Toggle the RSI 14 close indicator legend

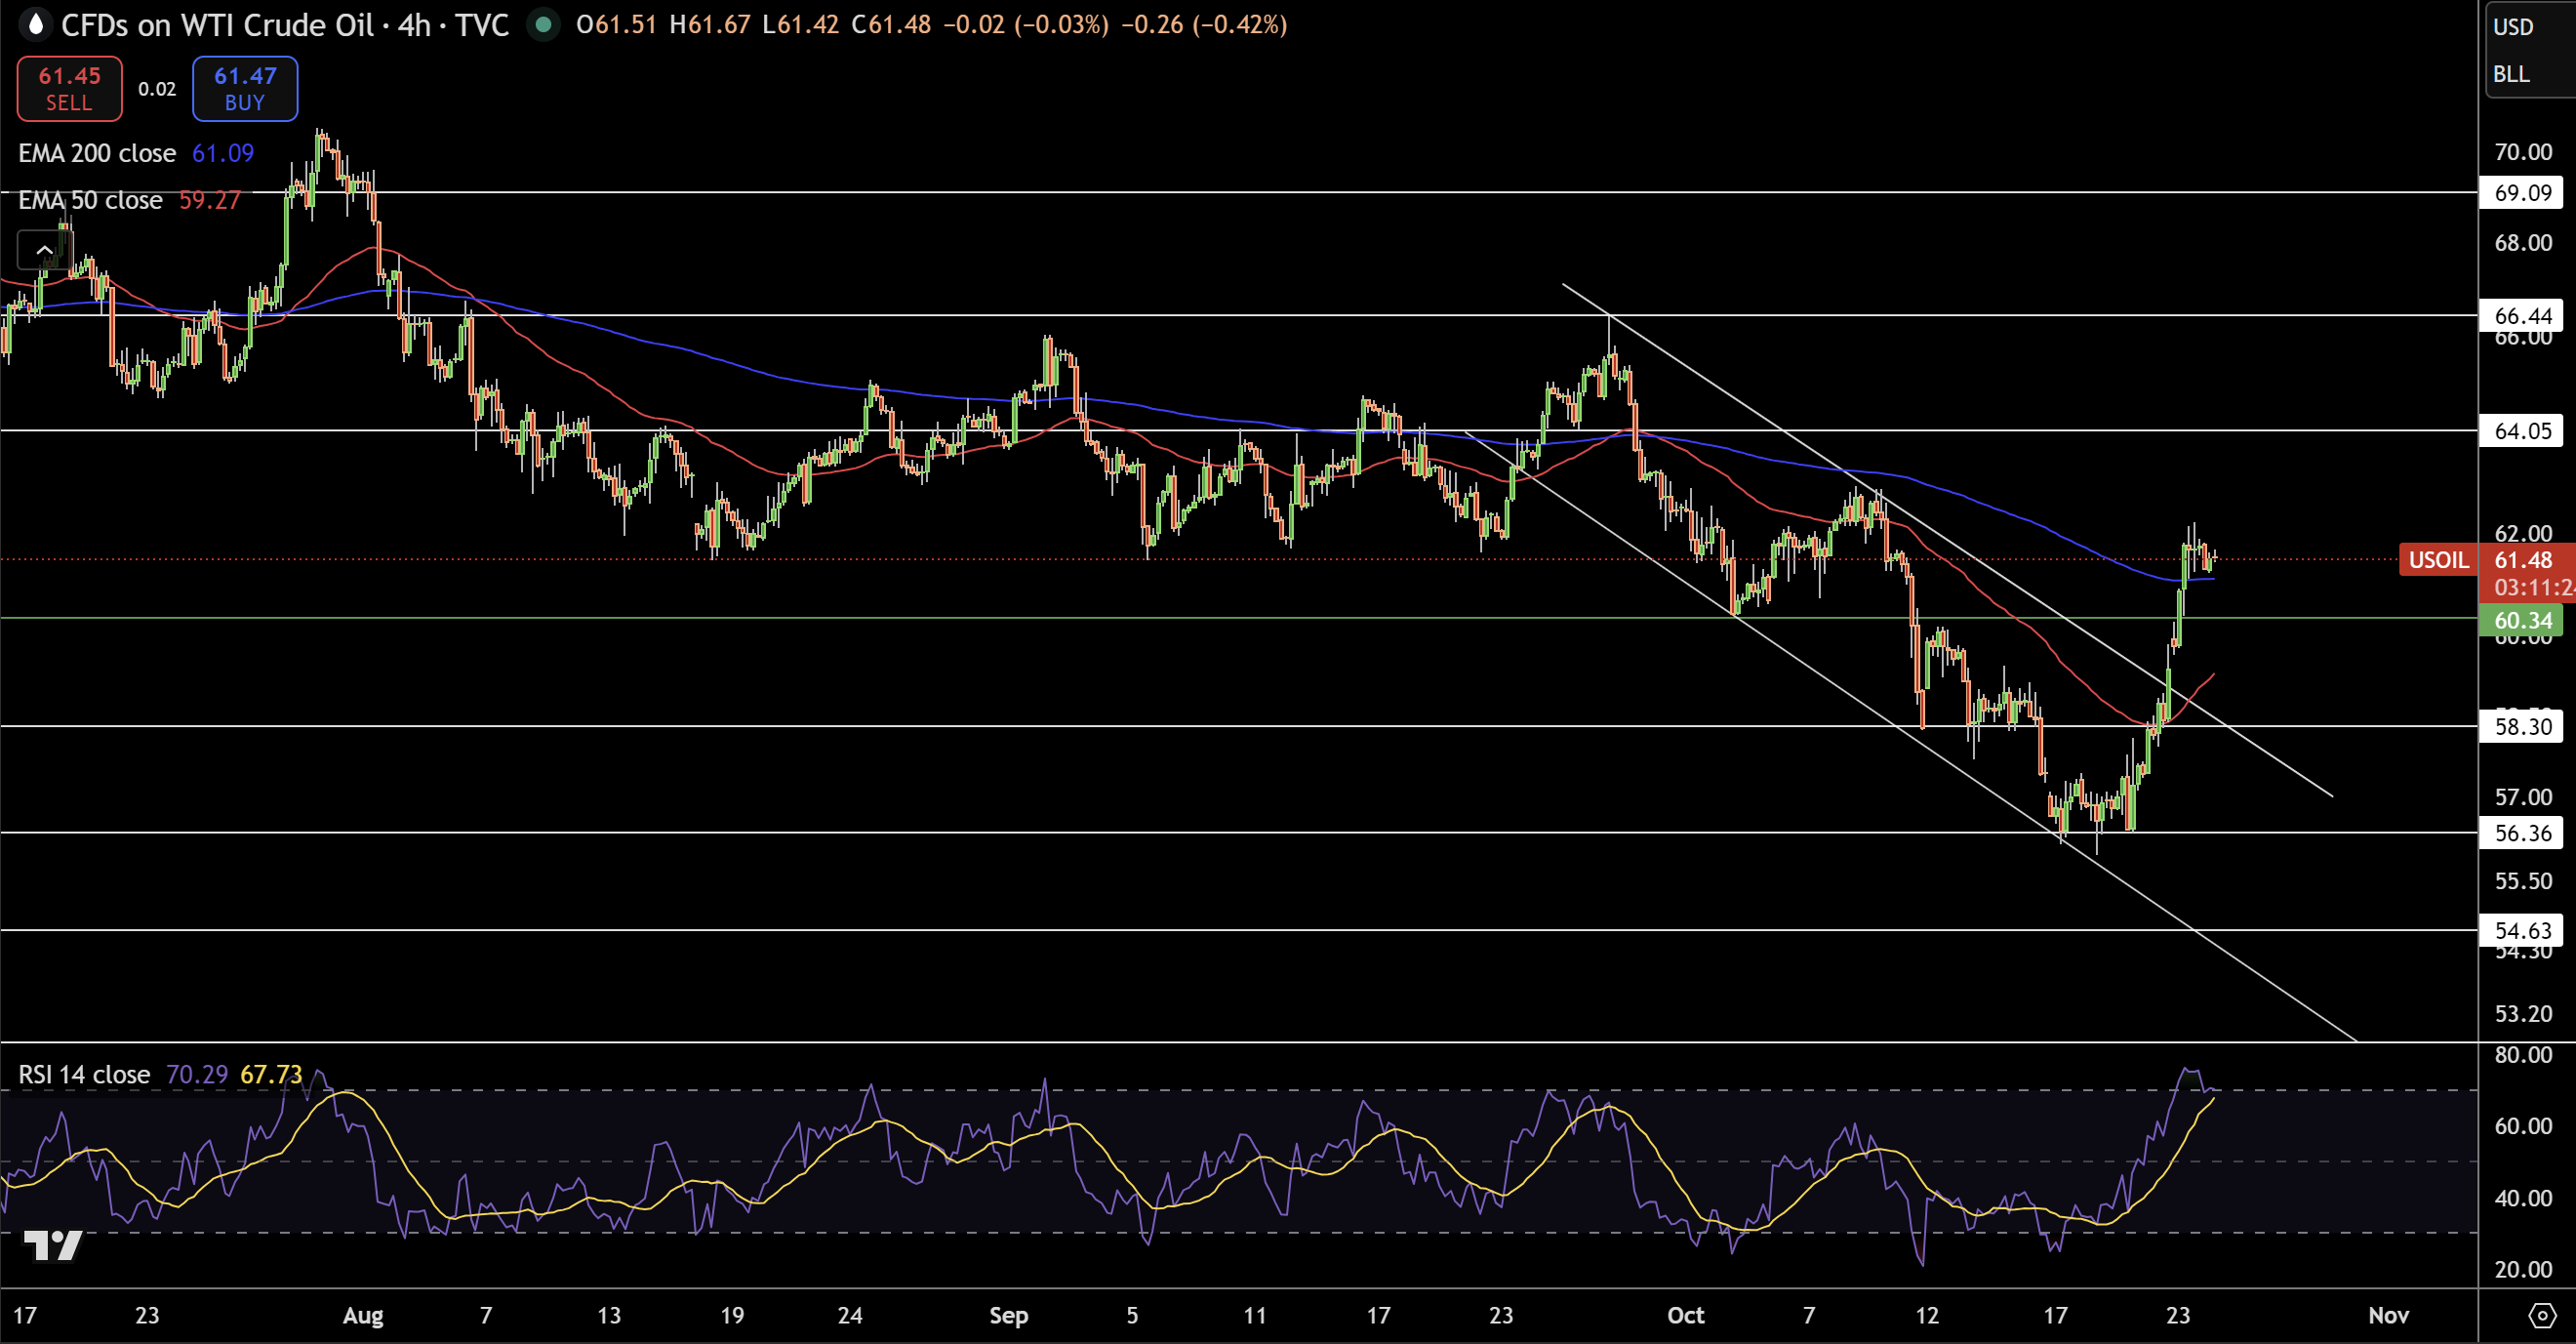(84, 1074)
